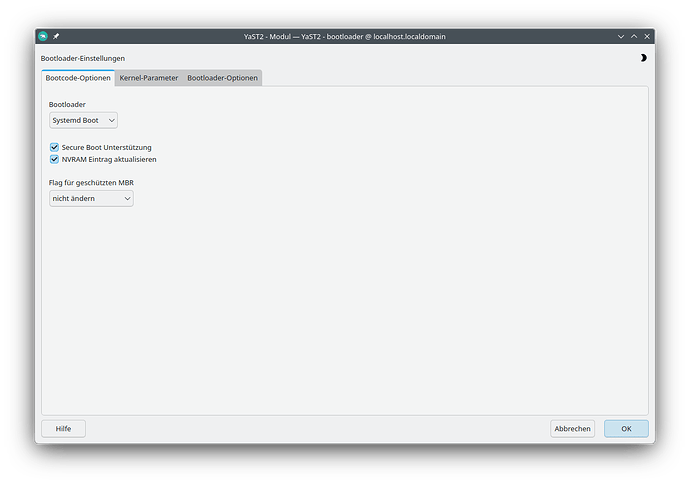Viewport: 690px width, 484px height.
Task: Maximize the YaST2 bootloader window
Action: tap(634, 37)
